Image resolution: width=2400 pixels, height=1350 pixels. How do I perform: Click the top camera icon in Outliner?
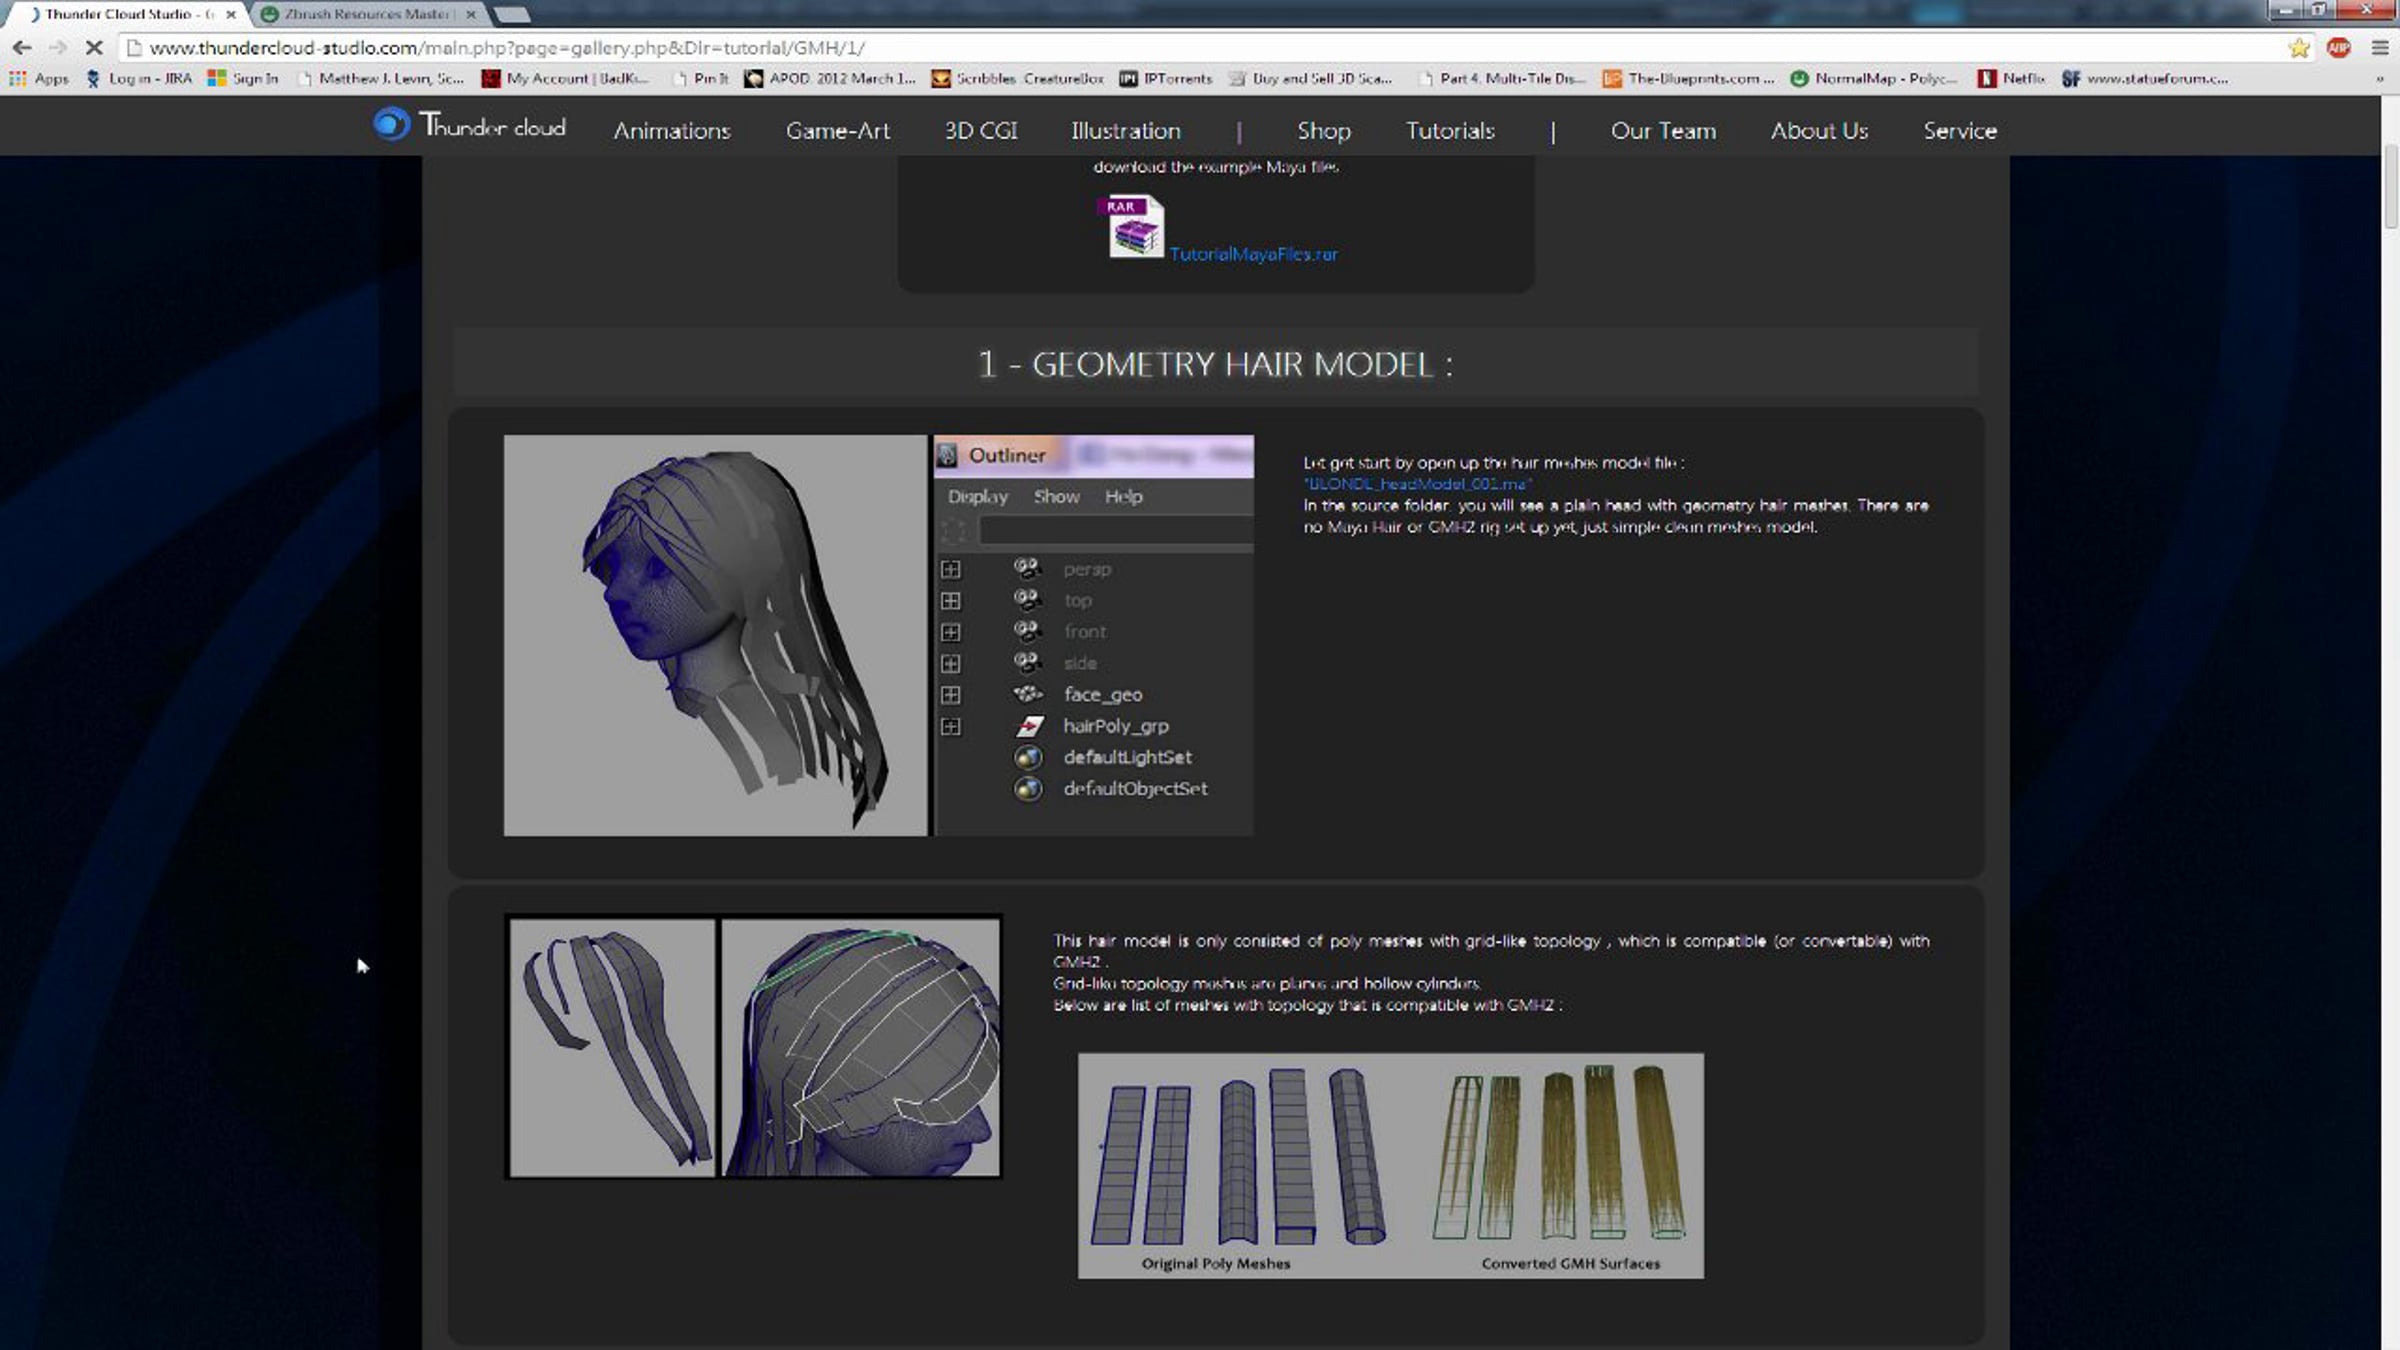click(x=1027, y=599)
